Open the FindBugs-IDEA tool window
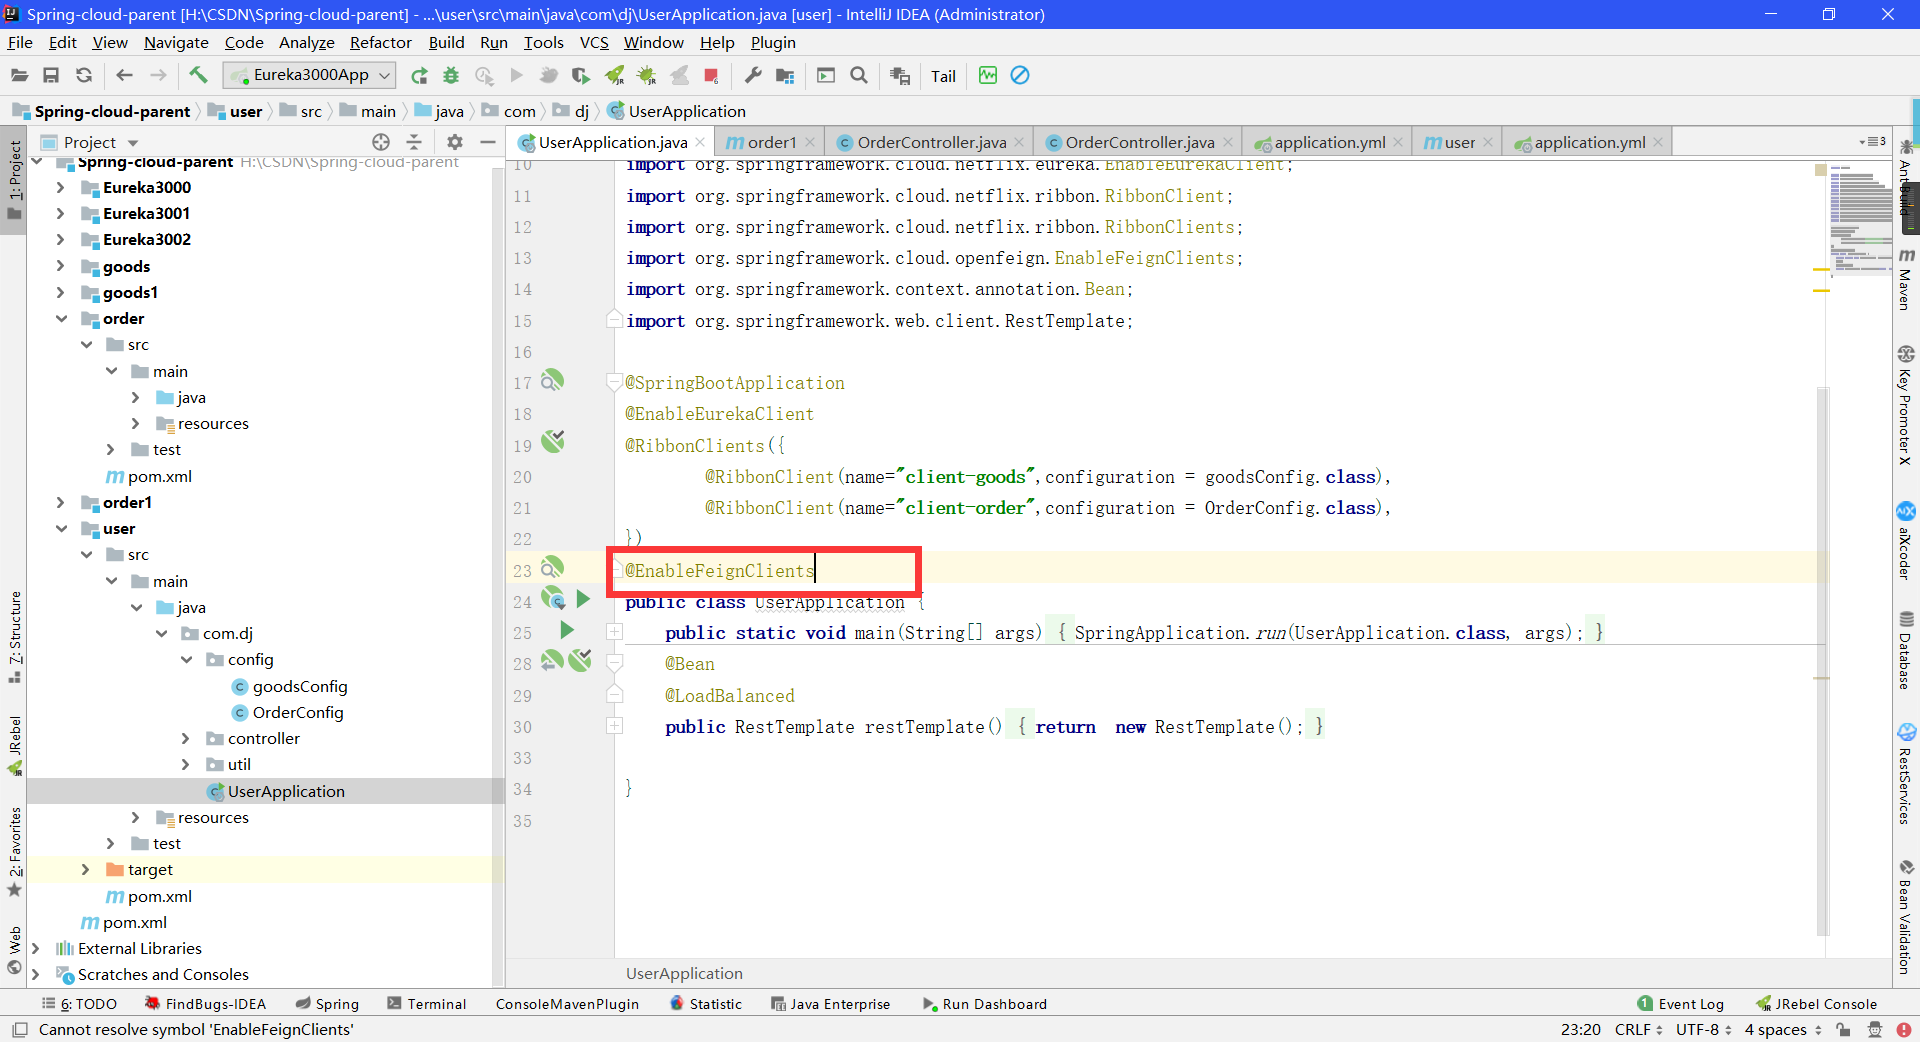This screenshot has height=1042, width=1920. (x=205, y=1004)
